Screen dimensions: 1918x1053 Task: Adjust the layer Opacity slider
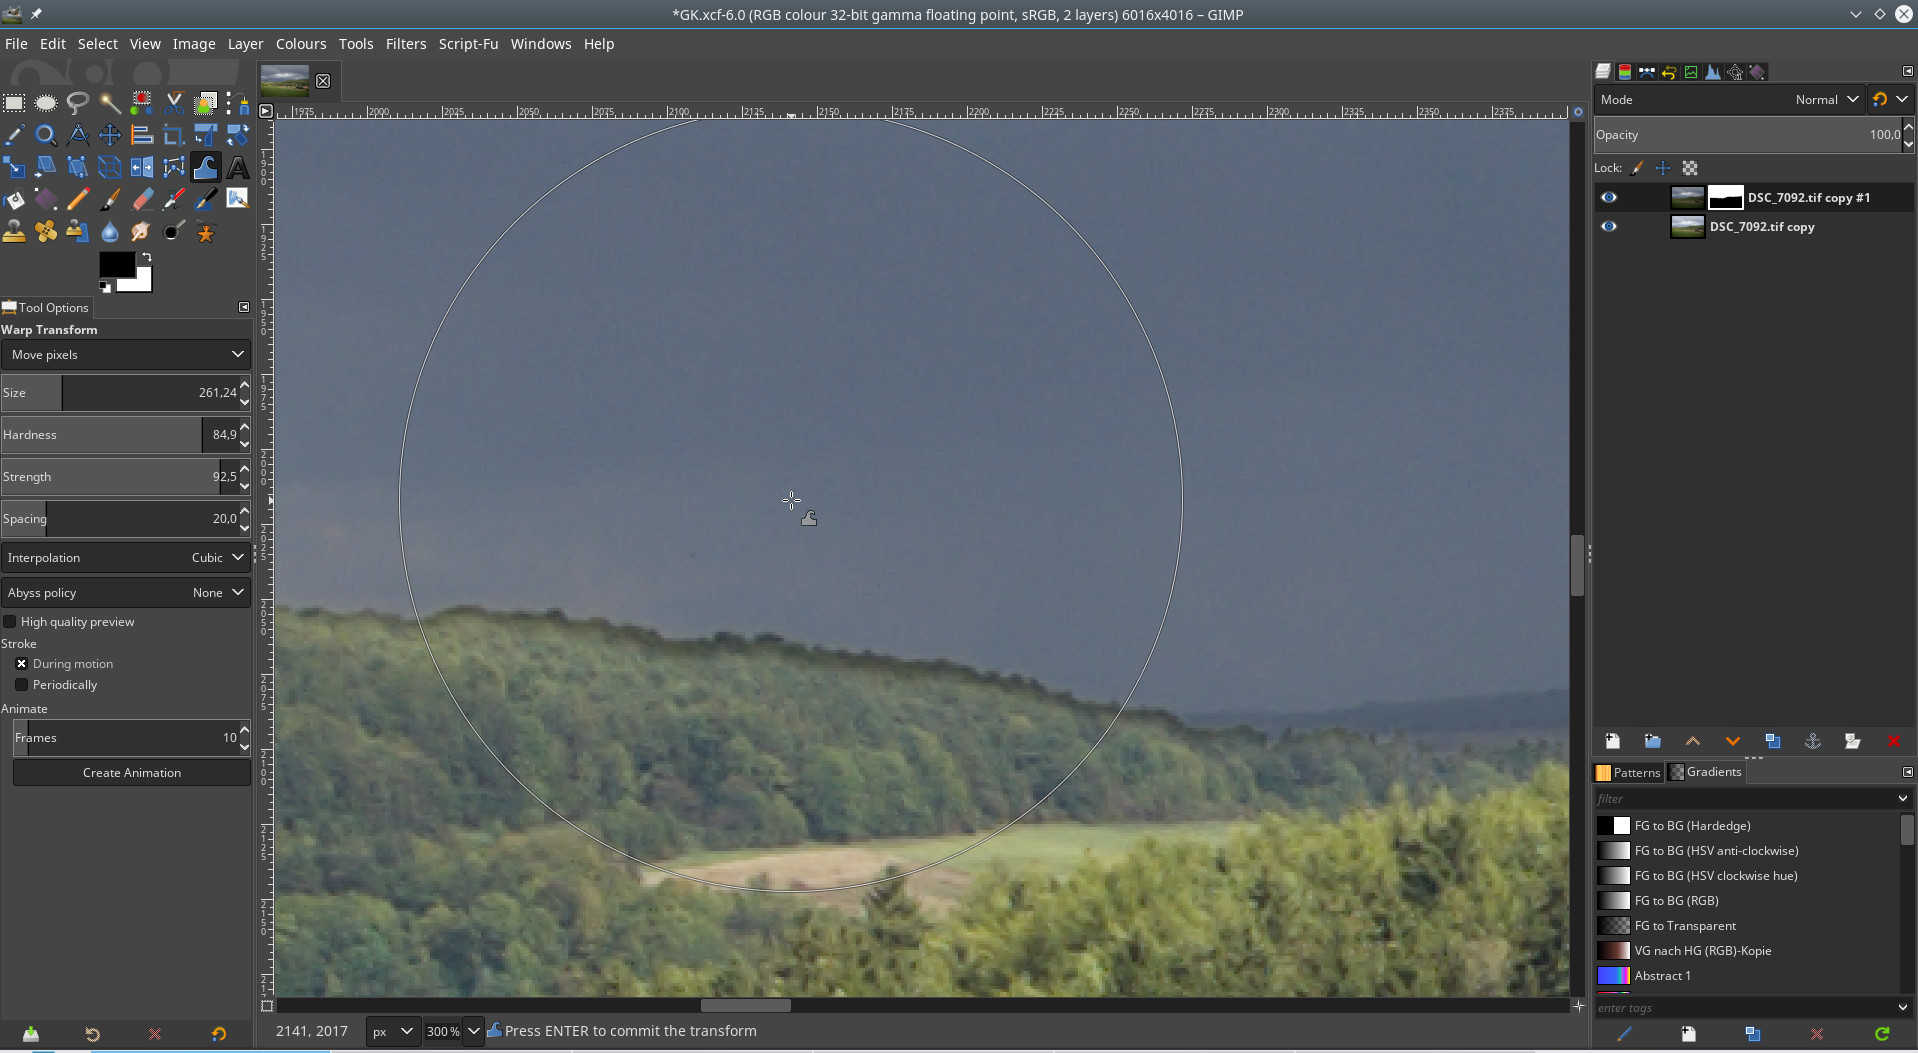point(1747,135)
